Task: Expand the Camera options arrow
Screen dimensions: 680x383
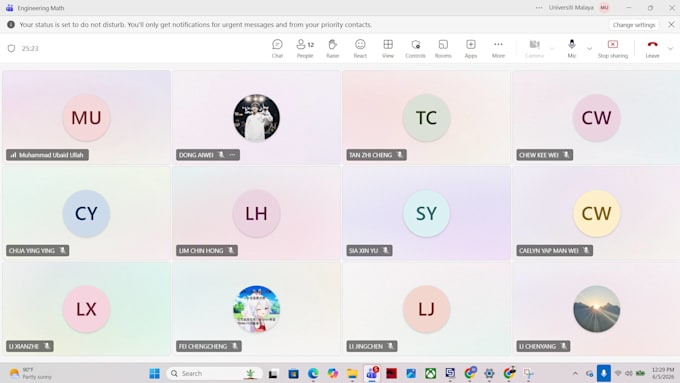Action: [x=552, y=49]
